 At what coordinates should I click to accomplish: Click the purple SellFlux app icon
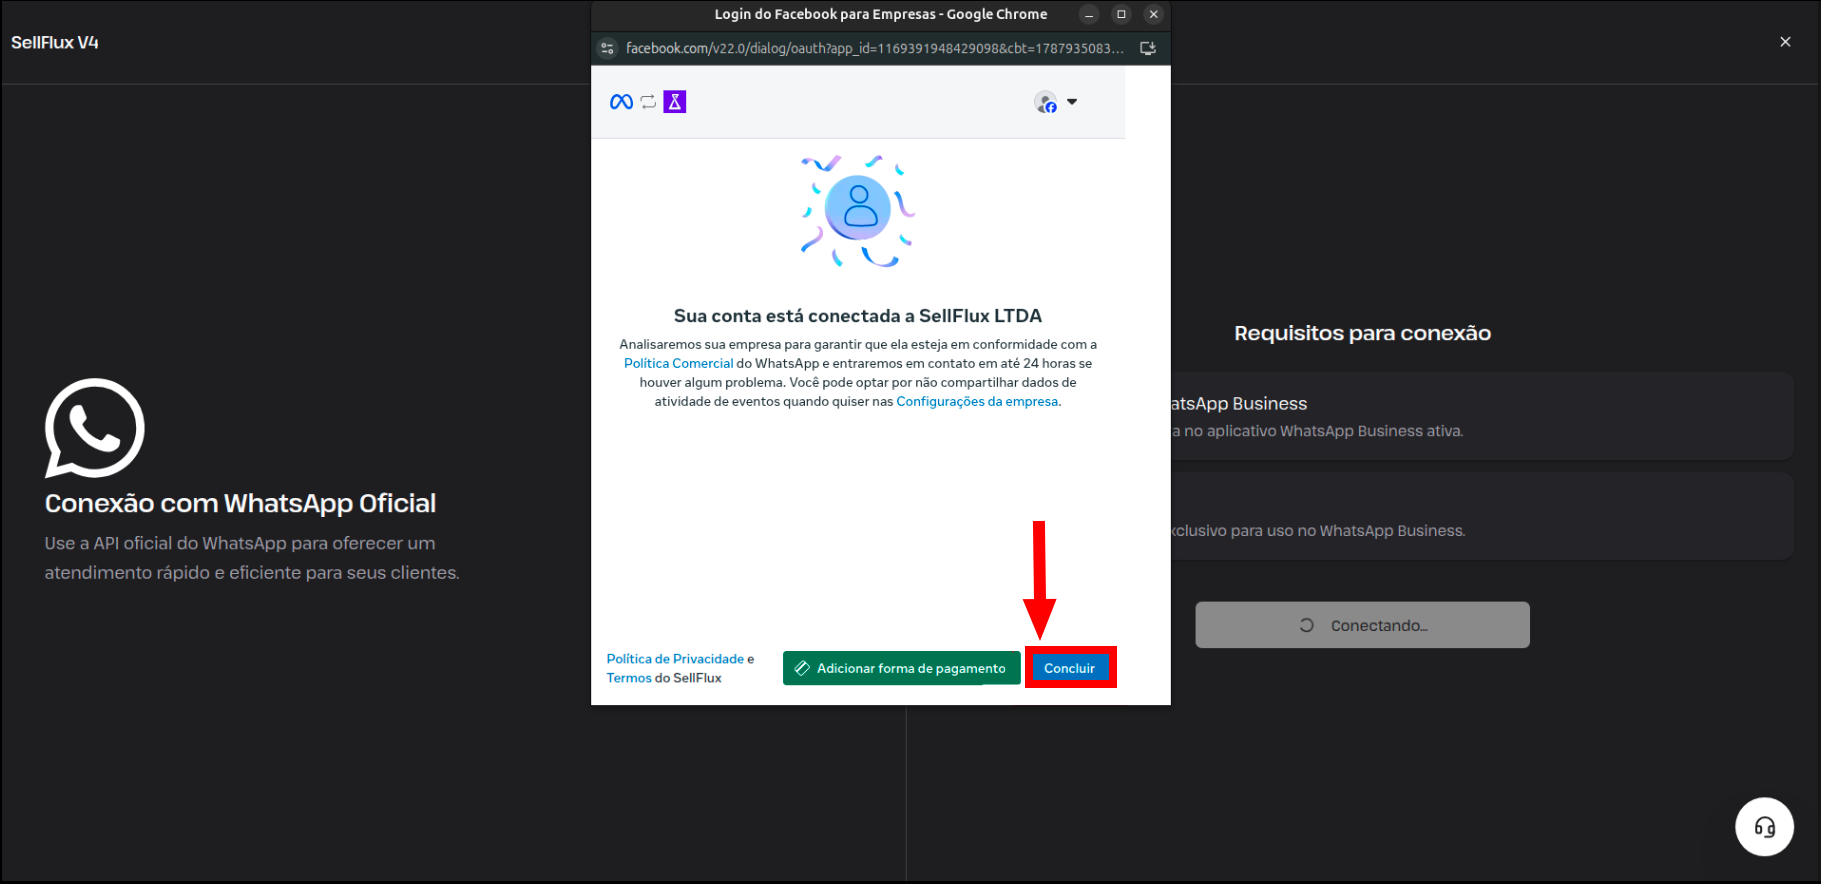[675, 102]
